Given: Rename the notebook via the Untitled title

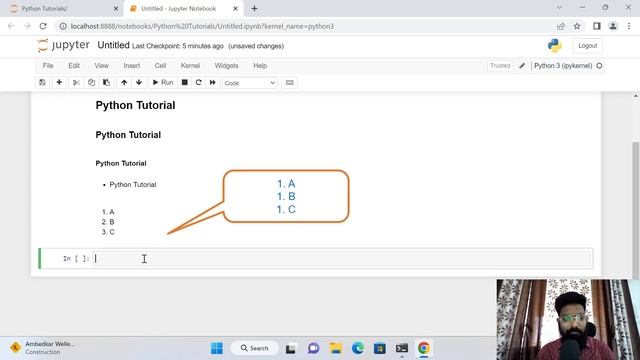Looking at the screenshot, I should 113,45.
